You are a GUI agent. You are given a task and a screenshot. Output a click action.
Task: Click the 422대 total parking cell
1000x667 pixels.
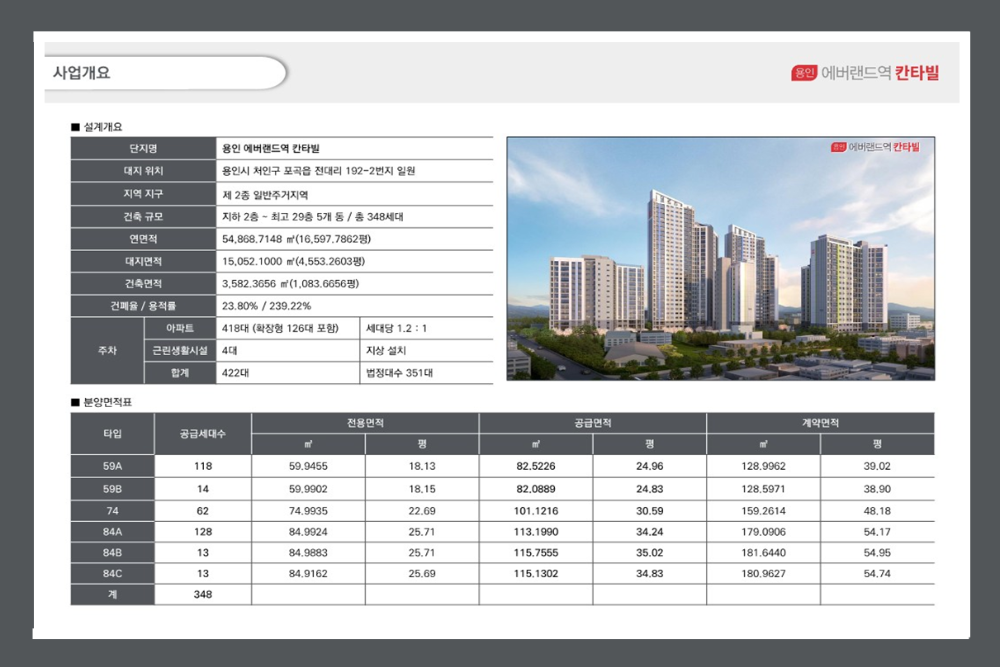coord(288,373)
